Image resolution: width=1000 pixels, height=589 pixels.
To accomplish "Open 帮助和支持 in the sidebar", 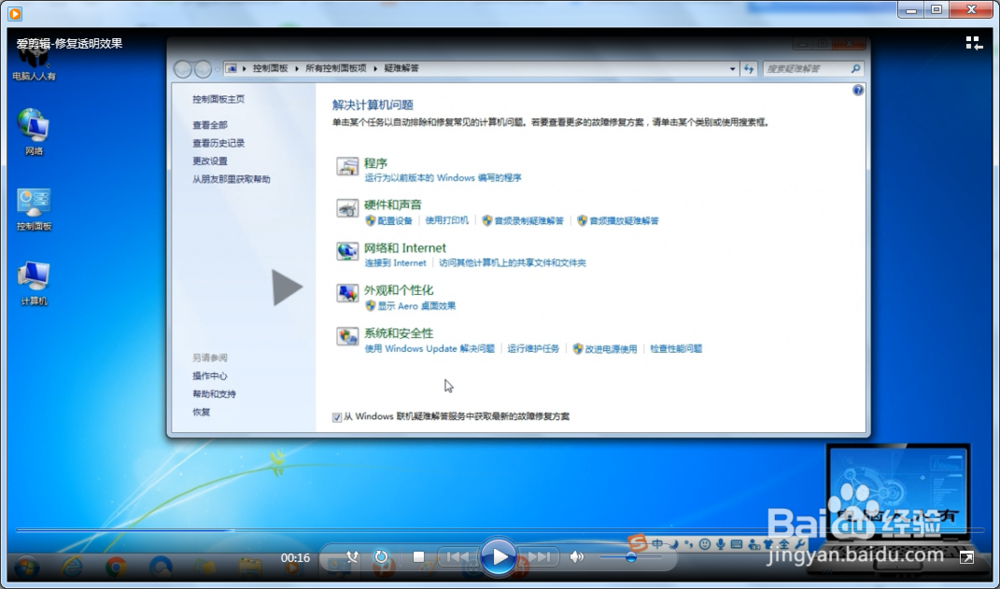I will pos(214,394).
